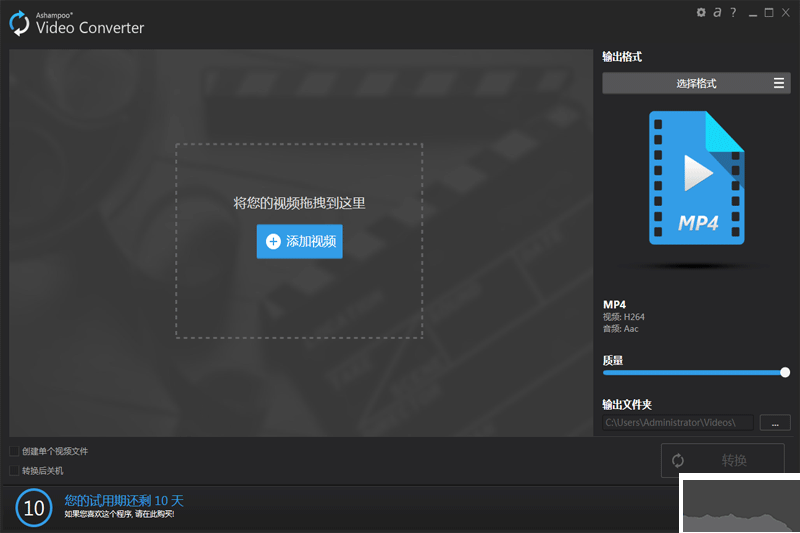Maximize the Video Converter window
This screenshot has height=533, width=800.
click(769, 12)
